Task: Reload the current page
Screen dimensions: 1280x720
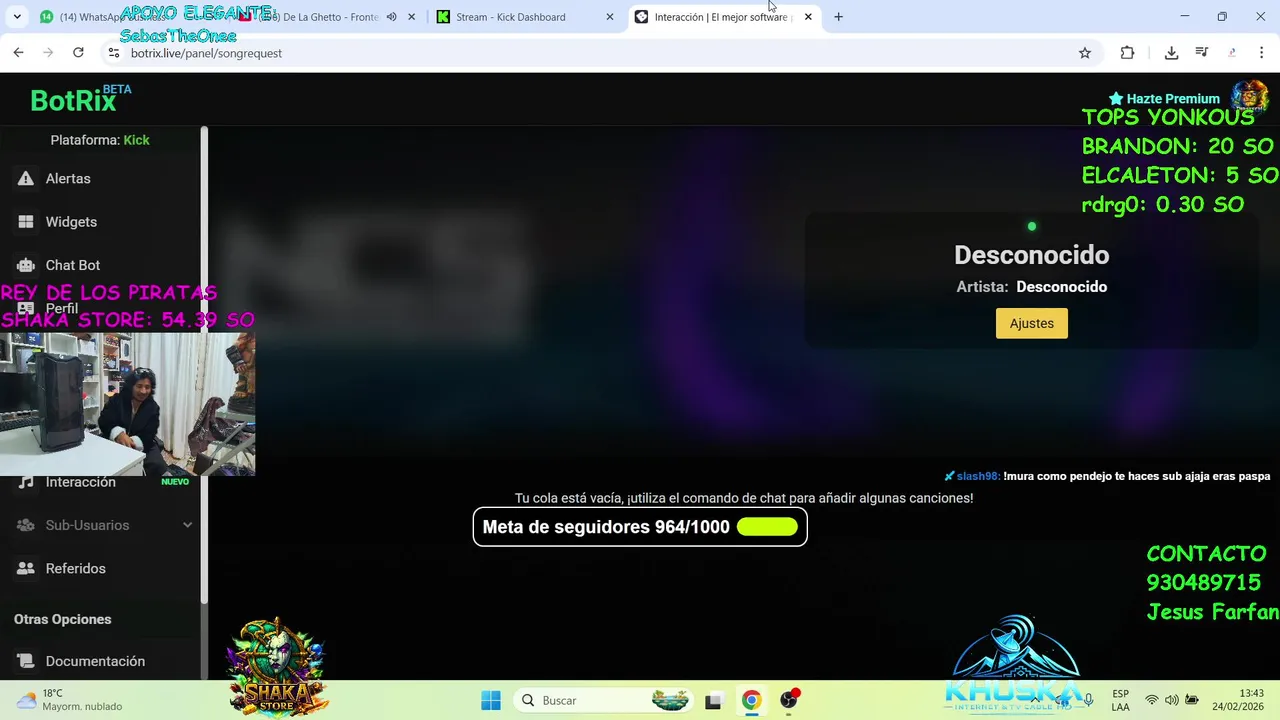Action: (x=78, y=53)
